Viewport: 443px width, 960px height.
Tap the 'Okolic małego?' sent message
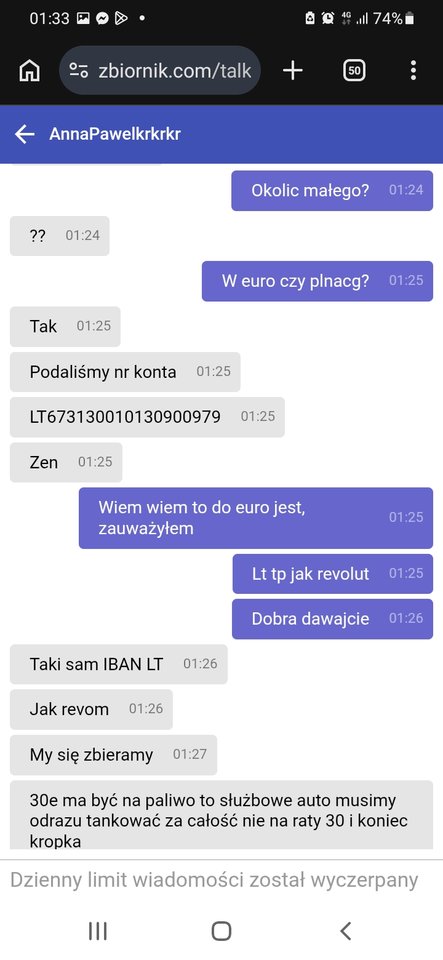click(x=332, y=190)
